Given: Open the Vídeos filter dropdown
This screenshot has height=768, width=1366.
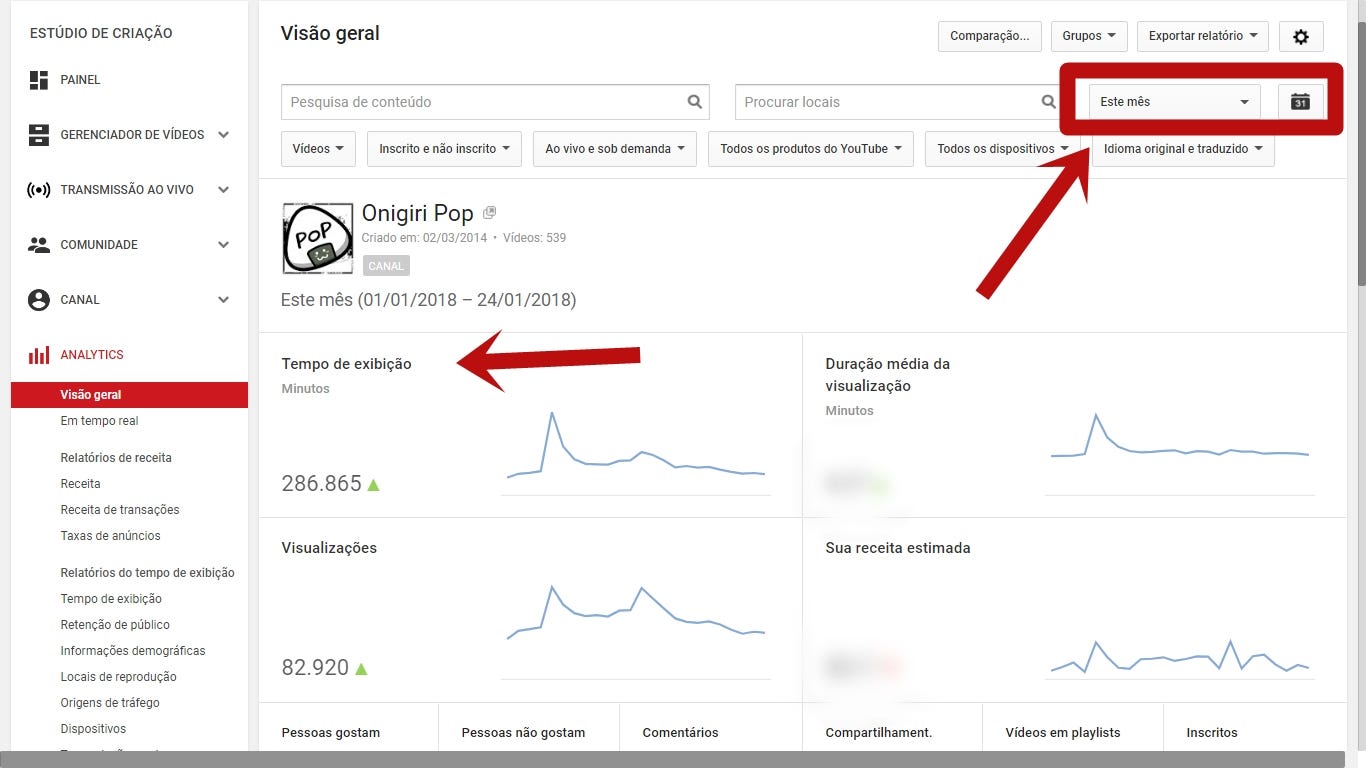Looking at the screenshot, I should (x=318, y=149).
